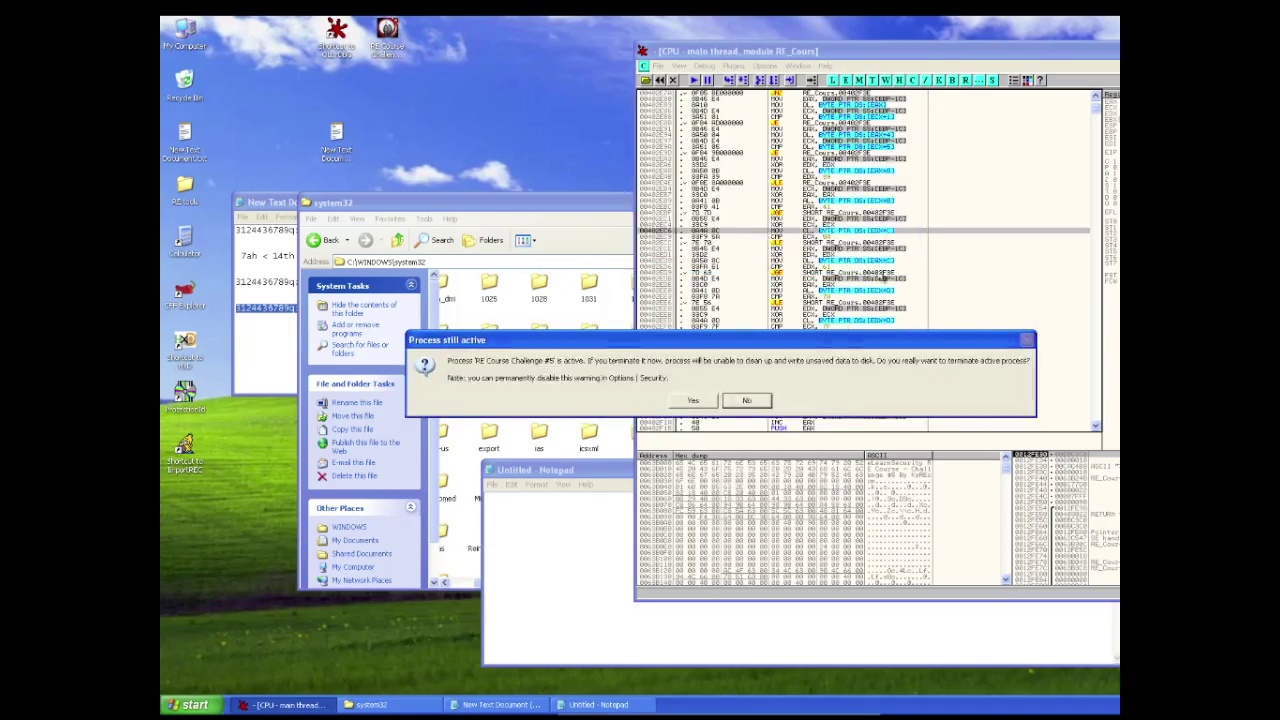1280x720 pixels.
Task: Show Executable modules with the E button
Action: click(846, 80)
